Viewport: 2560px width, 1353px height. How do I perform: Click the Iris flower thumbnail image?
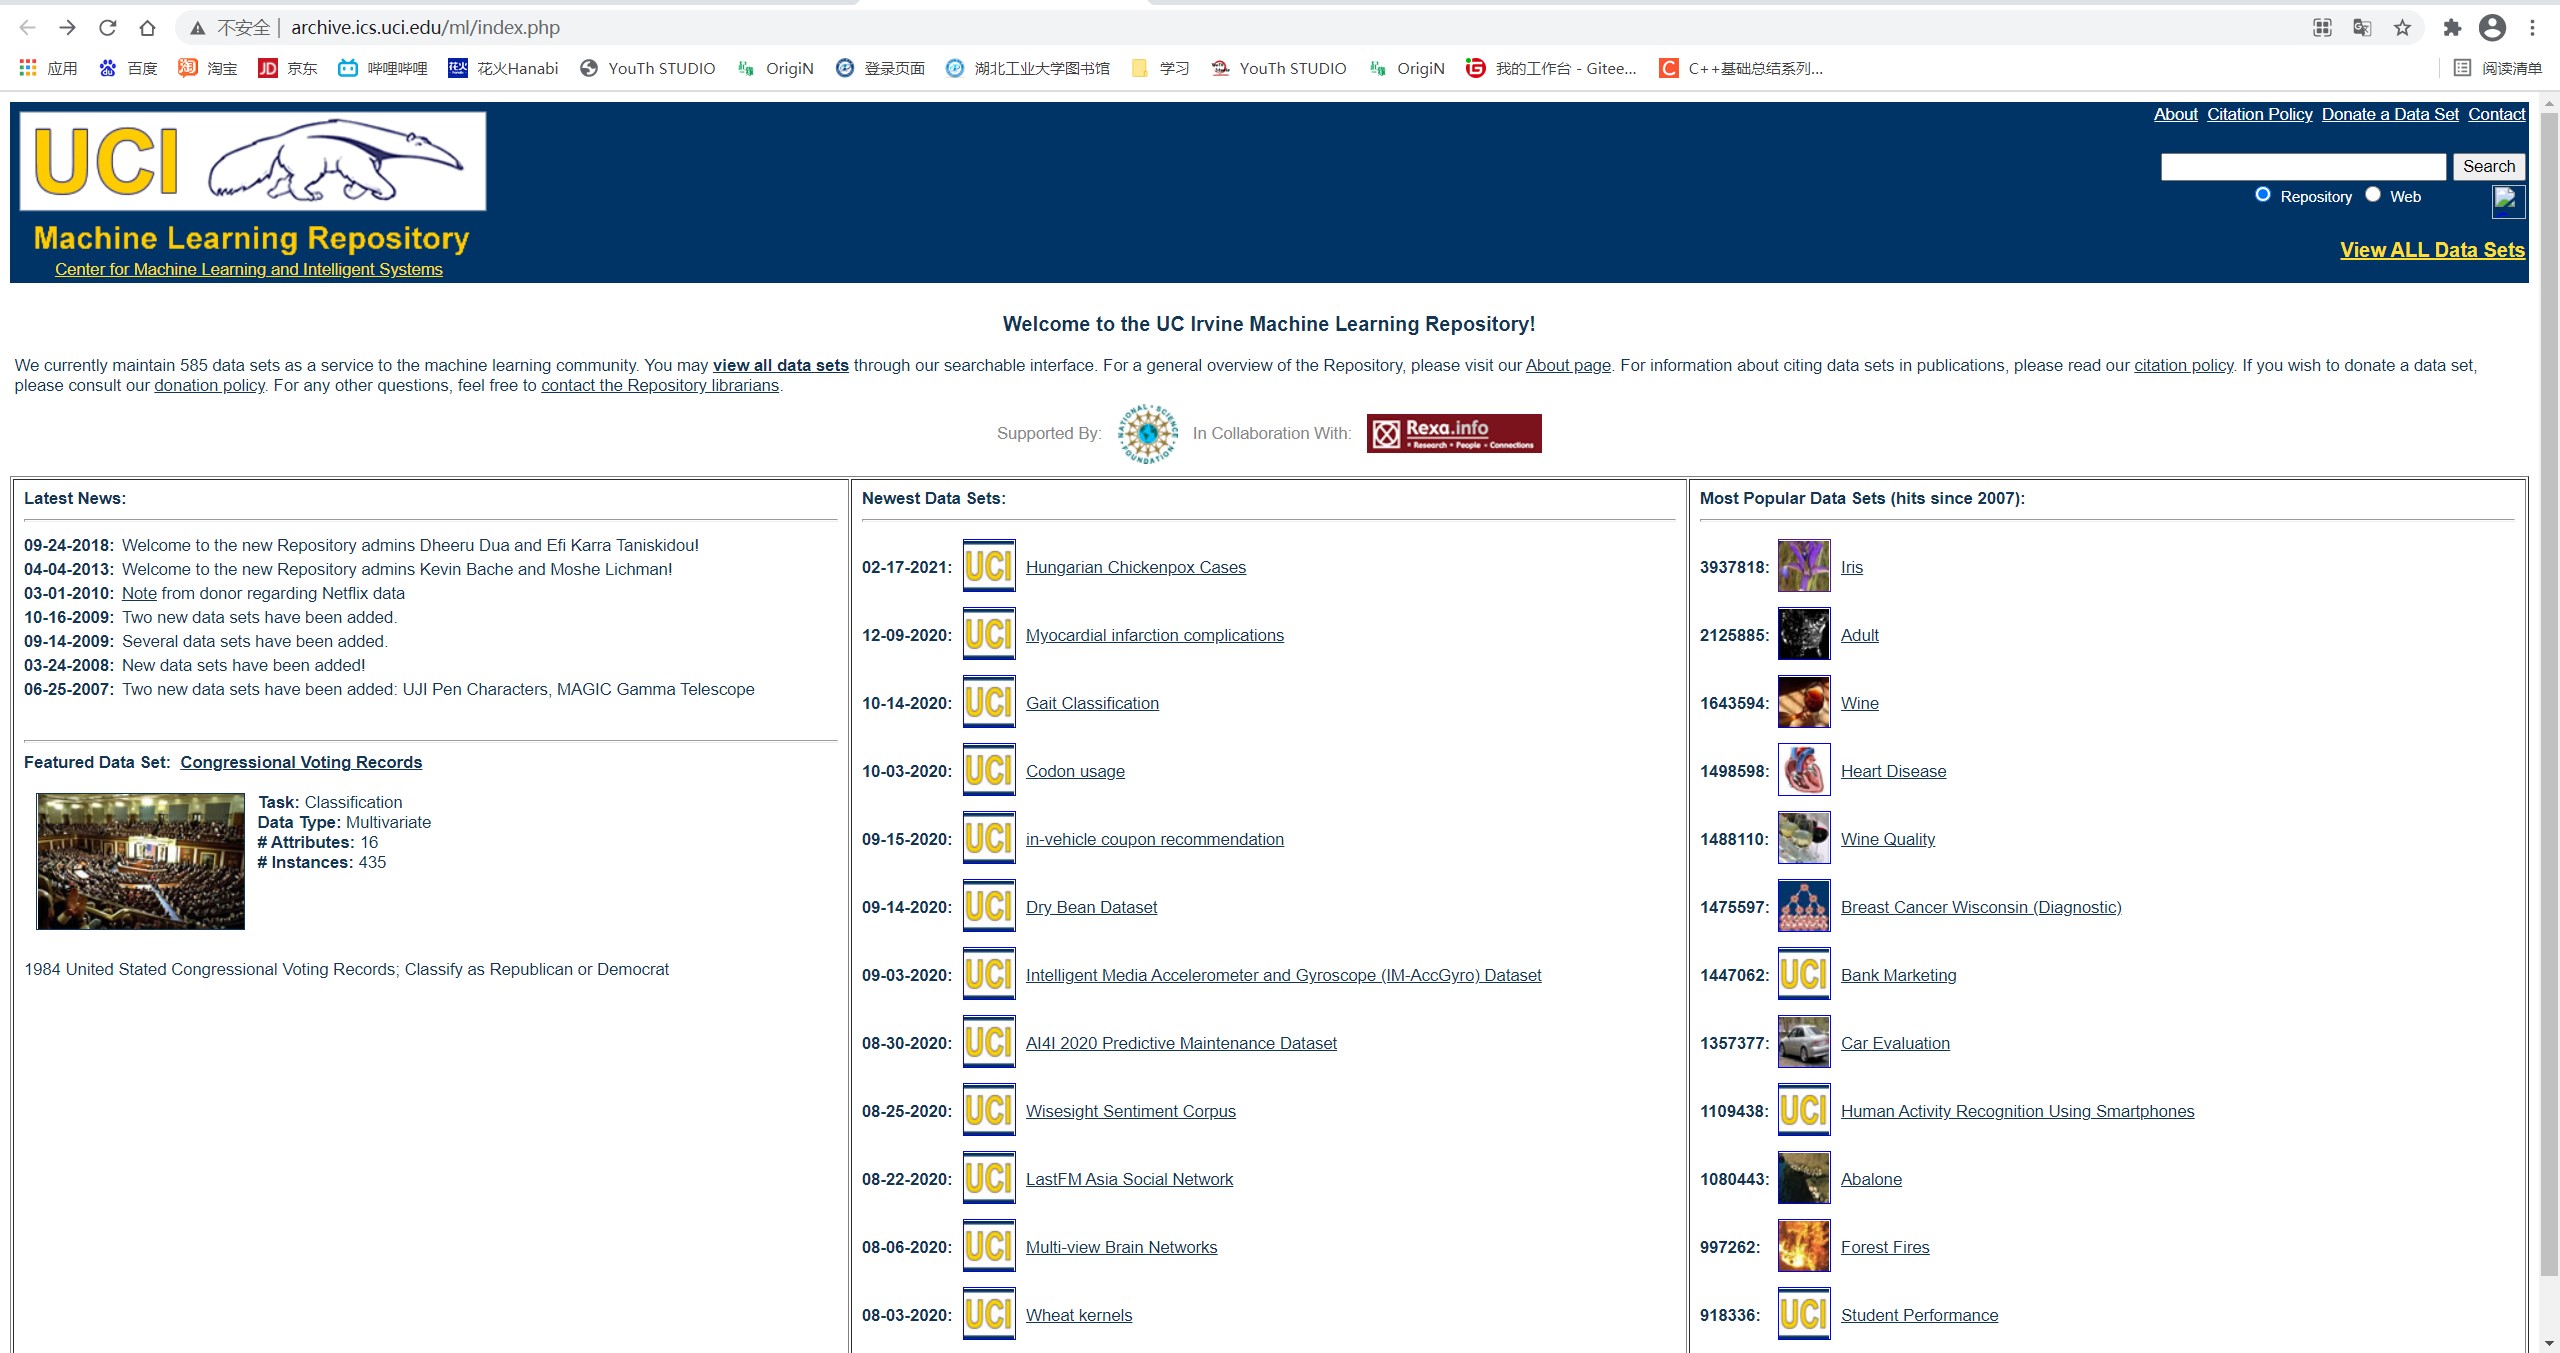1803,566
